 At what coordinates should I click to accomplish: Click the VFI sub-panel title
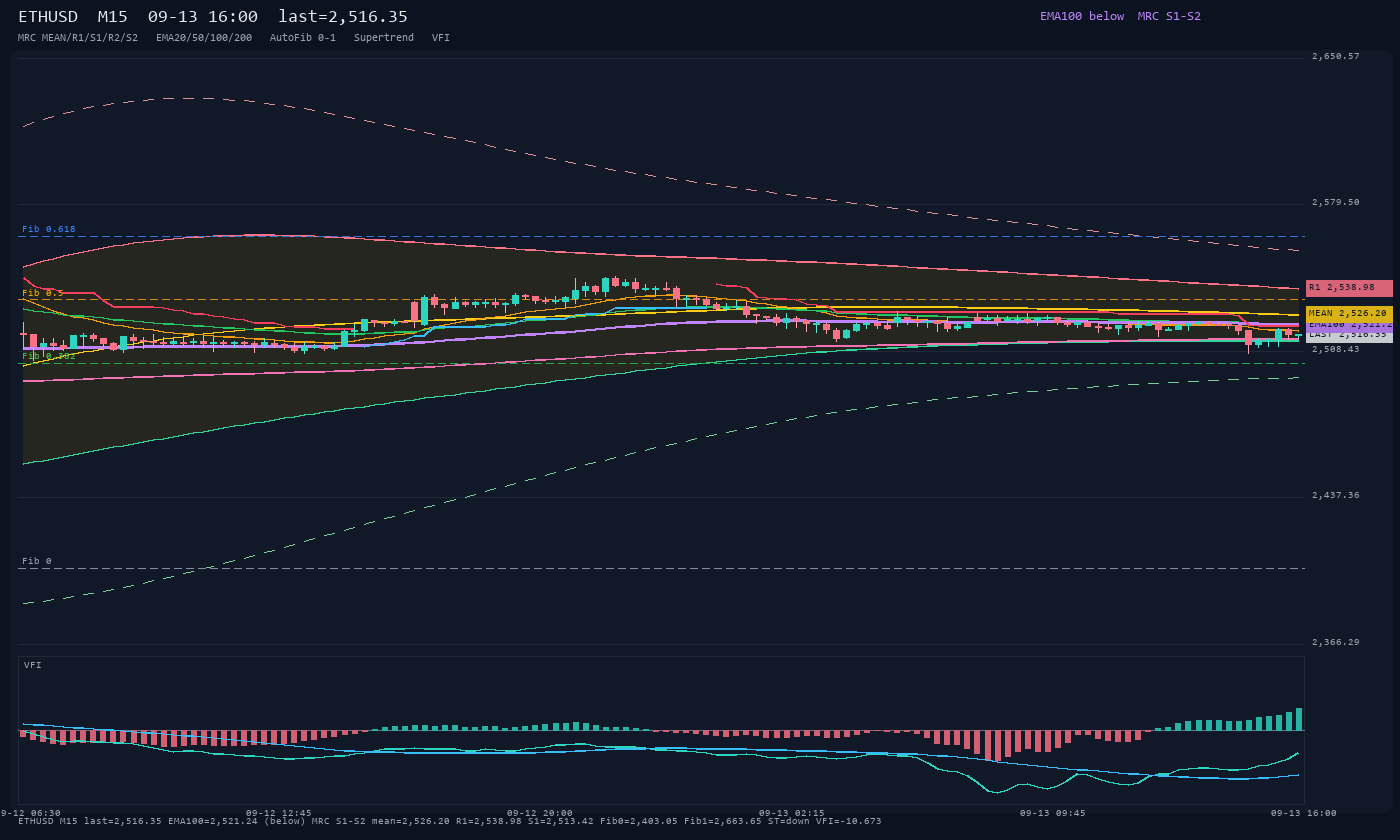click(x=33, y=665)
